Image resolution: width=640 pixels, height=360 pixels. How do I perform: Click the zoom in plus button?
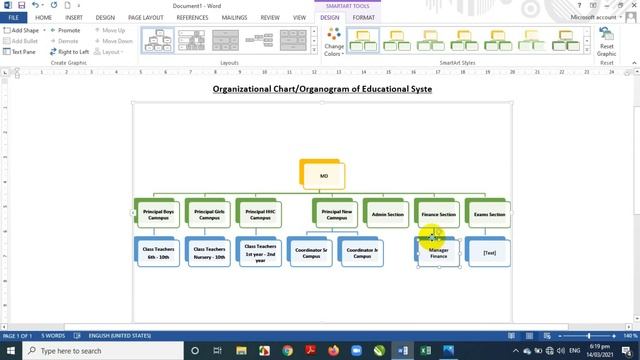click(x=613, y=336)
